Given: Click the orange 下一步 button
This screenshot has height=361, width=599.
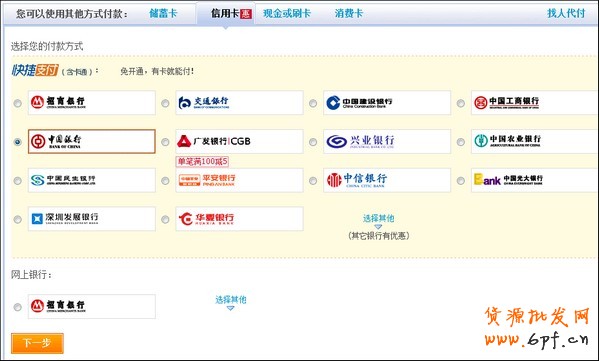Looking at the screenshot, I should pyautogui.click(x=37, y=343).
